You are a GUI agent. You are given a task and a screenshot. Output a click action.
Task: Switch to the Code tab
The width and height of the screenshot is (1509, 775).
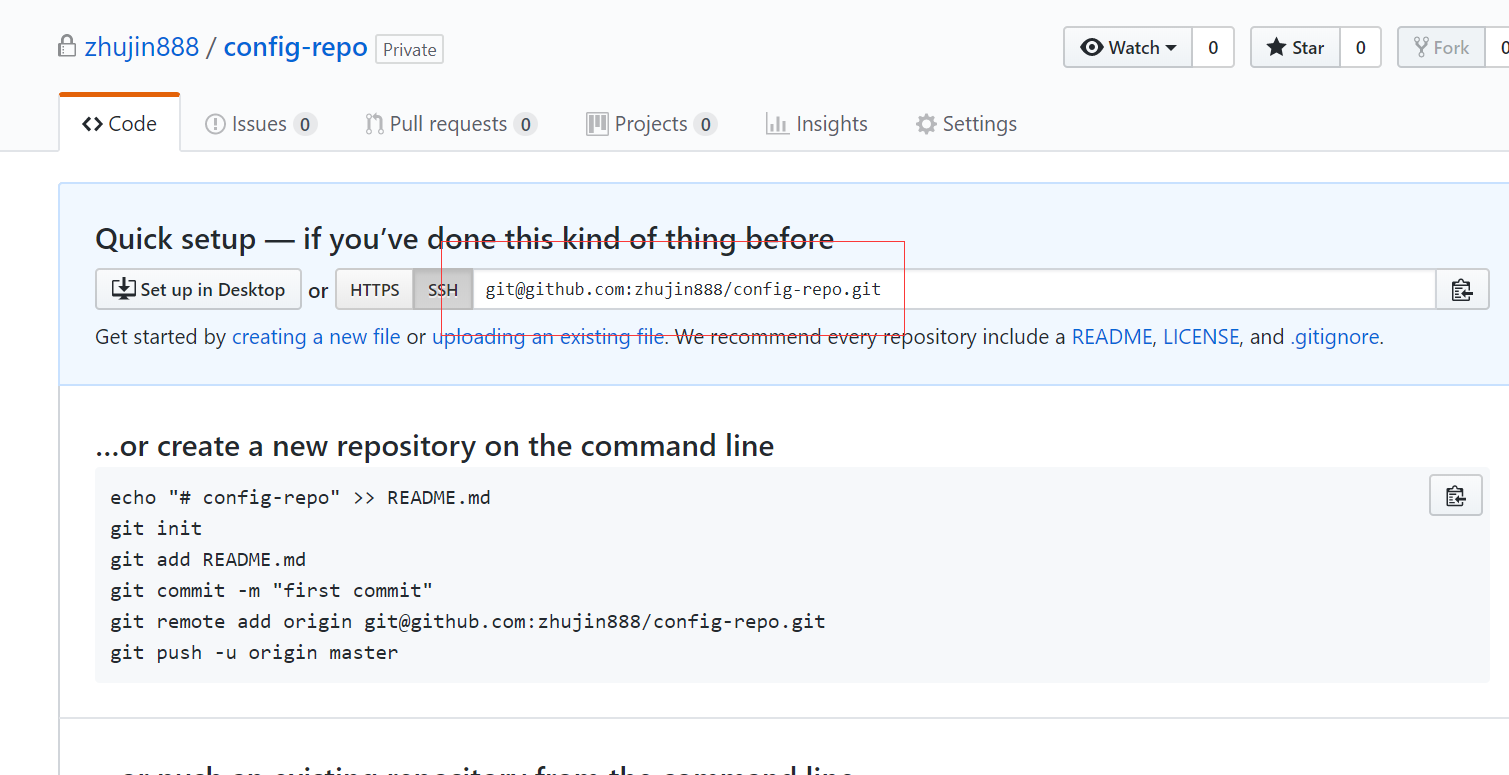120,123
